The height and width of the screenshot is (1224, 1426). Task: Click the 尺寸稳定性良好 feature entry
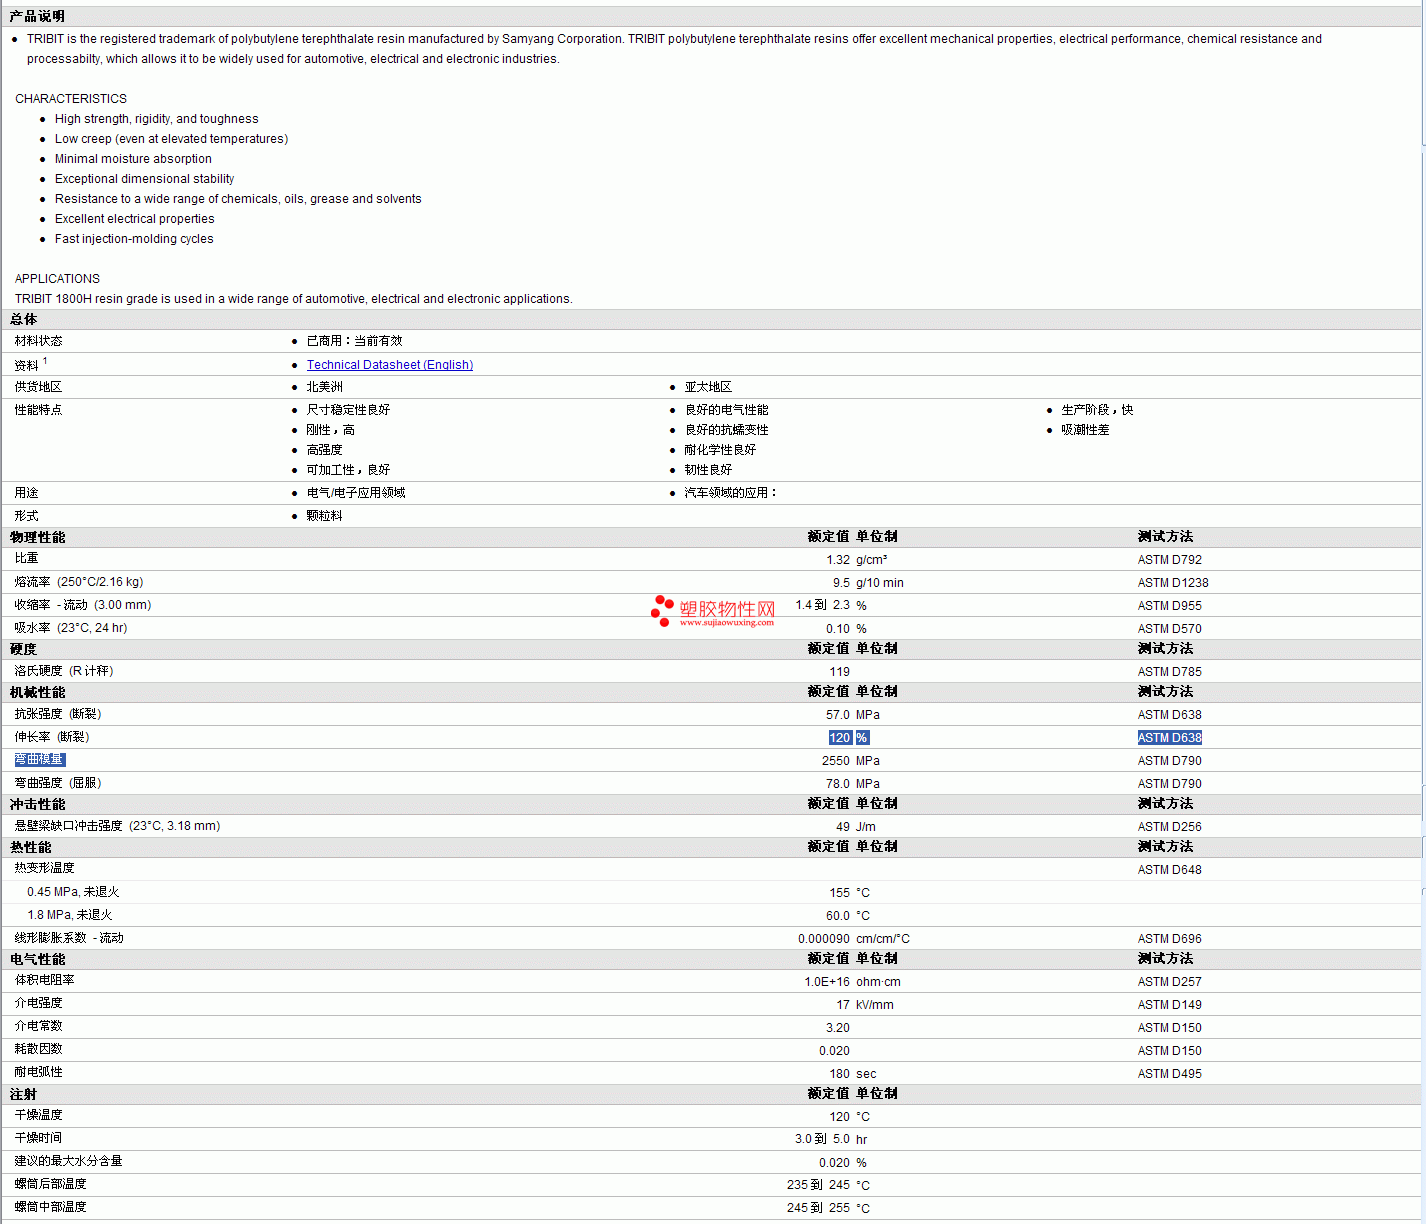click(x=348, y=410)
